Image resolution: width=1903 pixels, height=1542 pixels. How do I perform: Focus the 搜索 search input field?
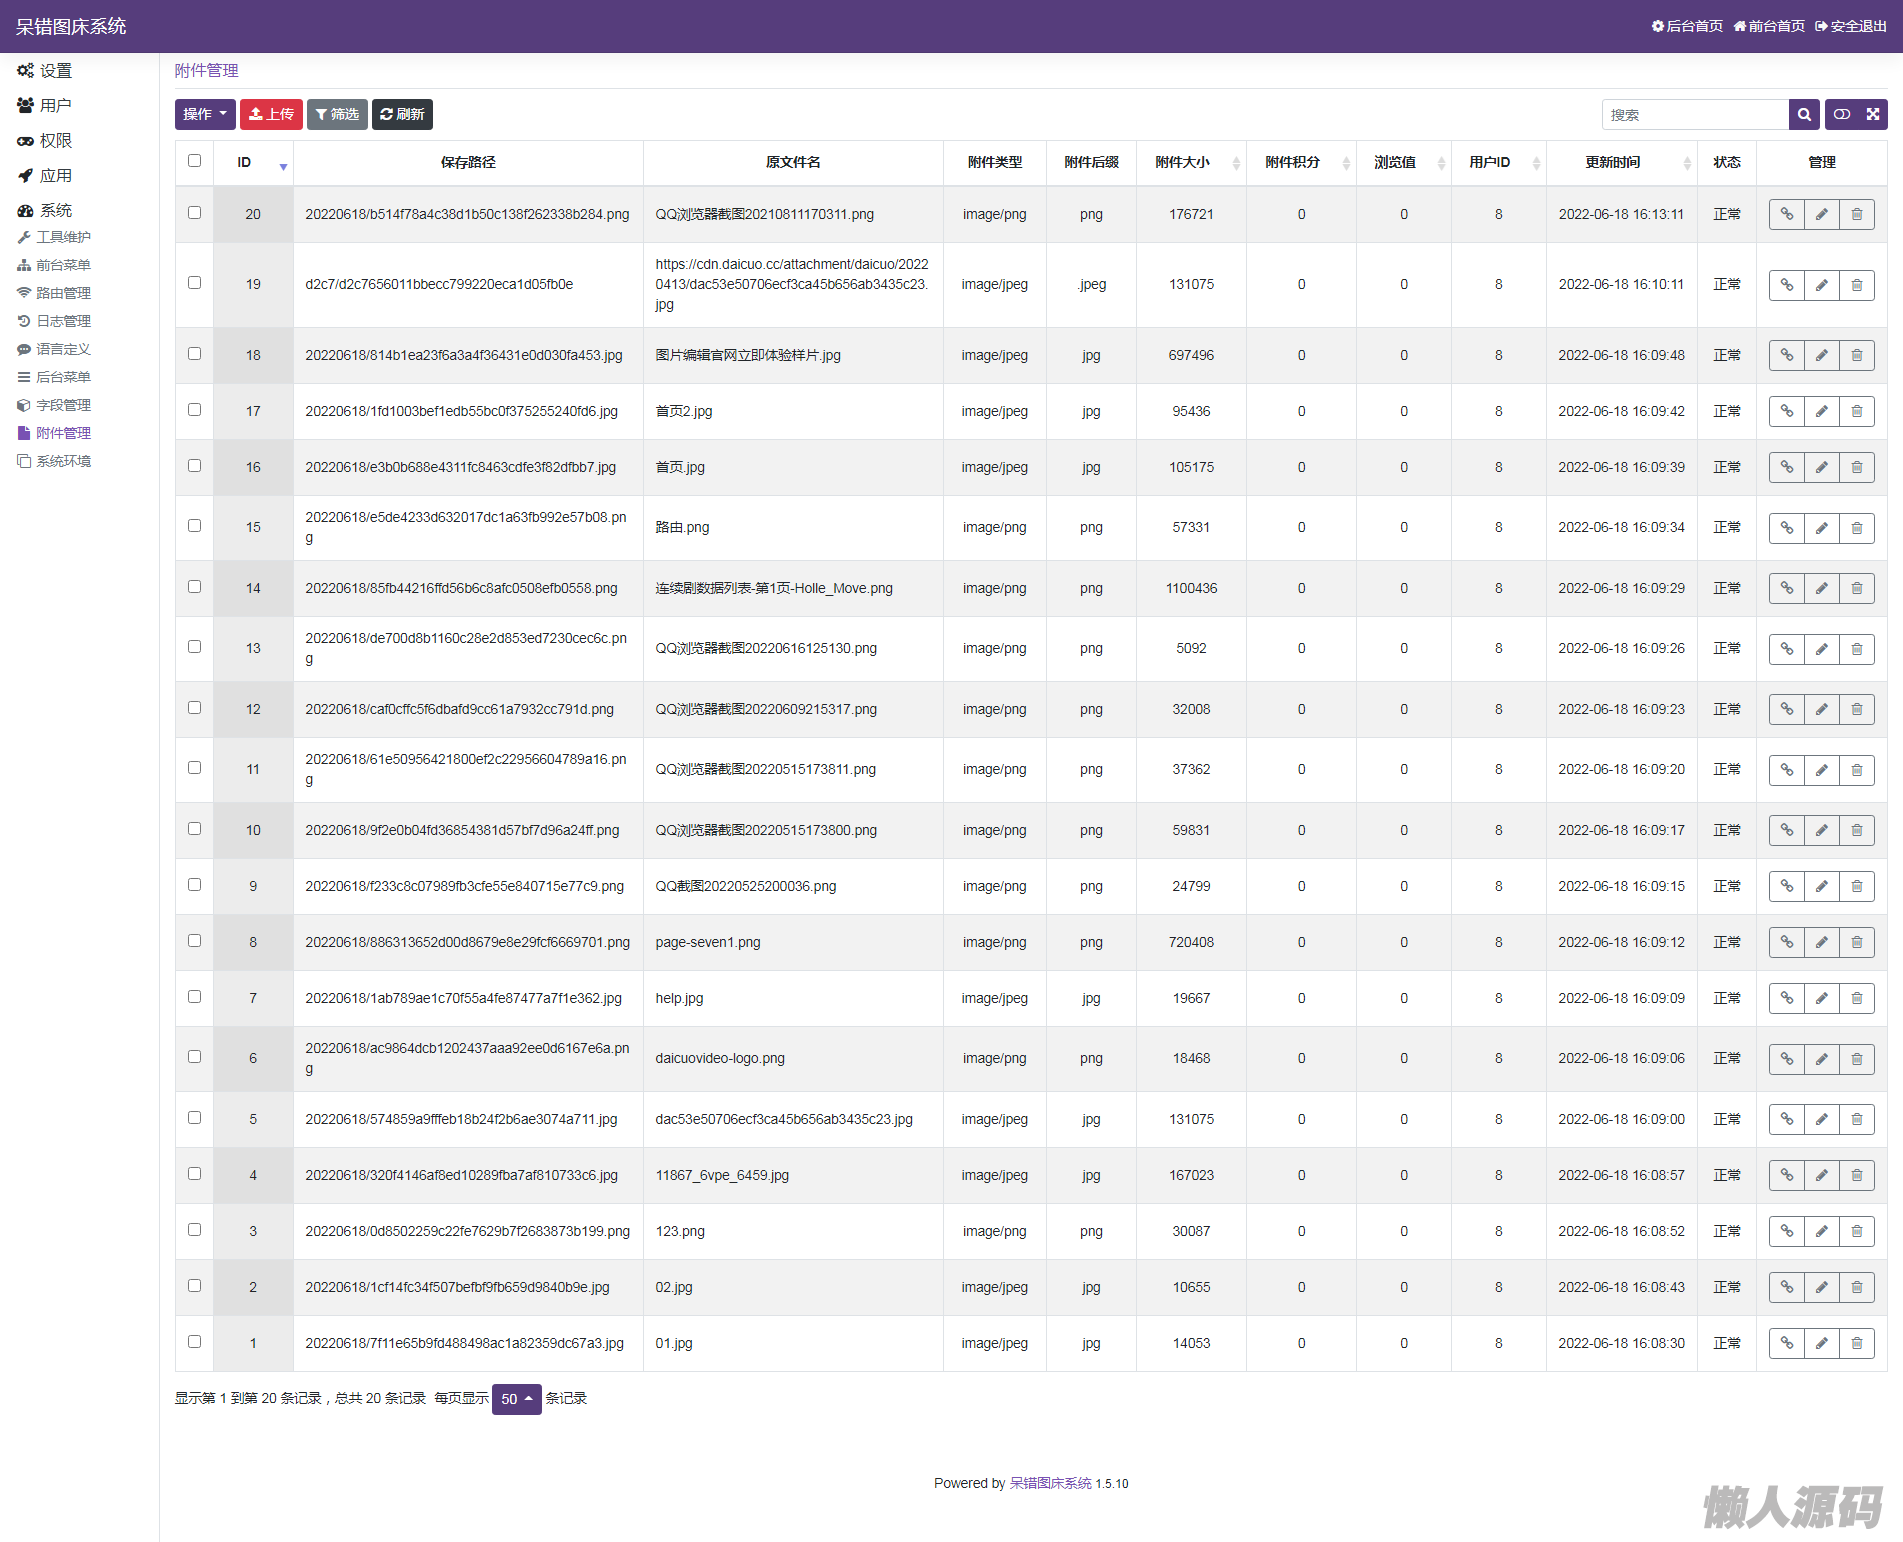tap(1694, 115)
